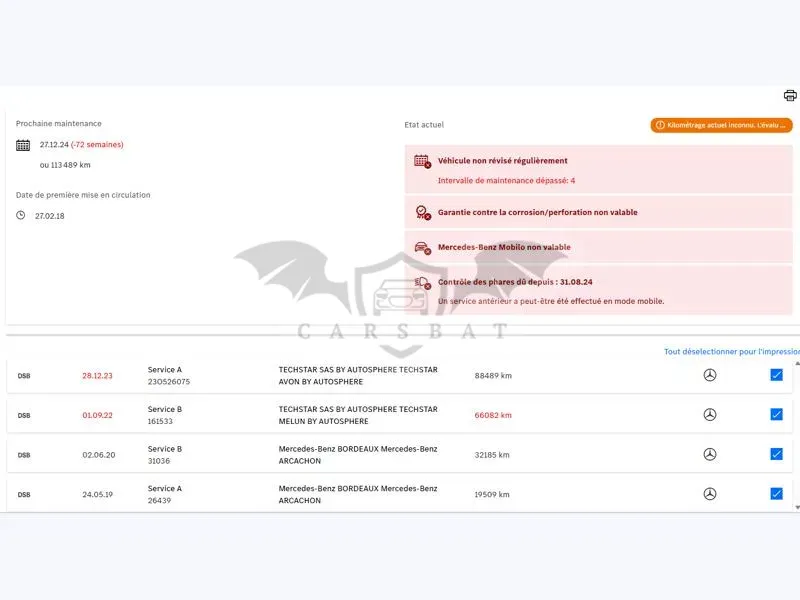Click the DSB label in 02.06.20 row

[24, 455]
